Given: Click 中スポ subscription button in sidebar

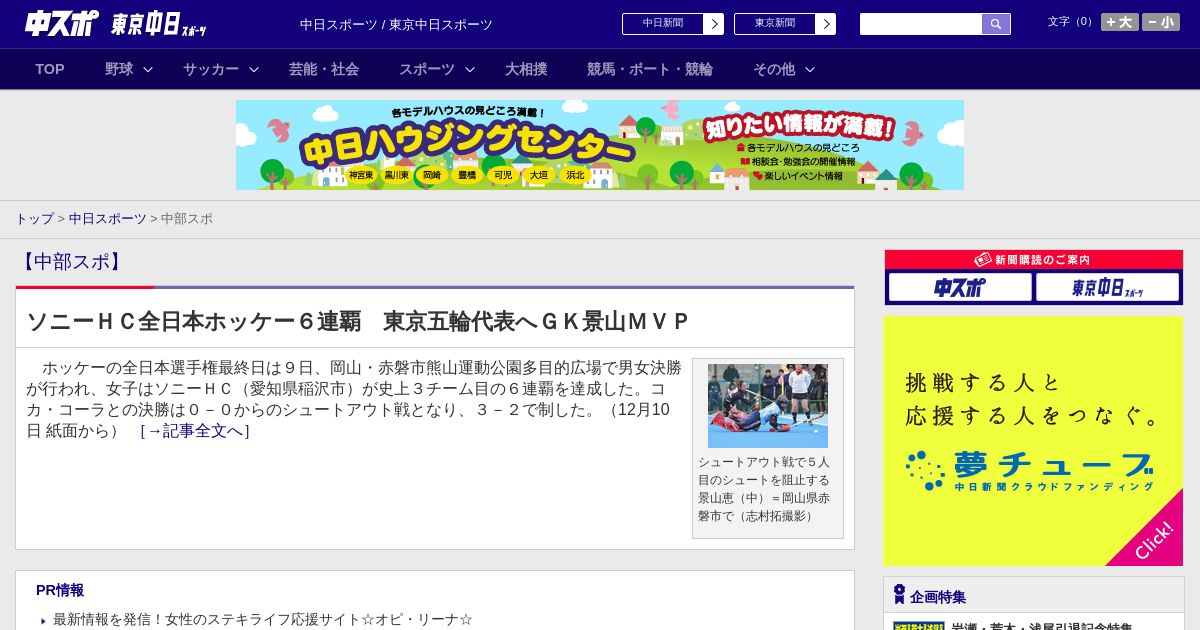Looking at the screenshot, I should click(960, 287).
